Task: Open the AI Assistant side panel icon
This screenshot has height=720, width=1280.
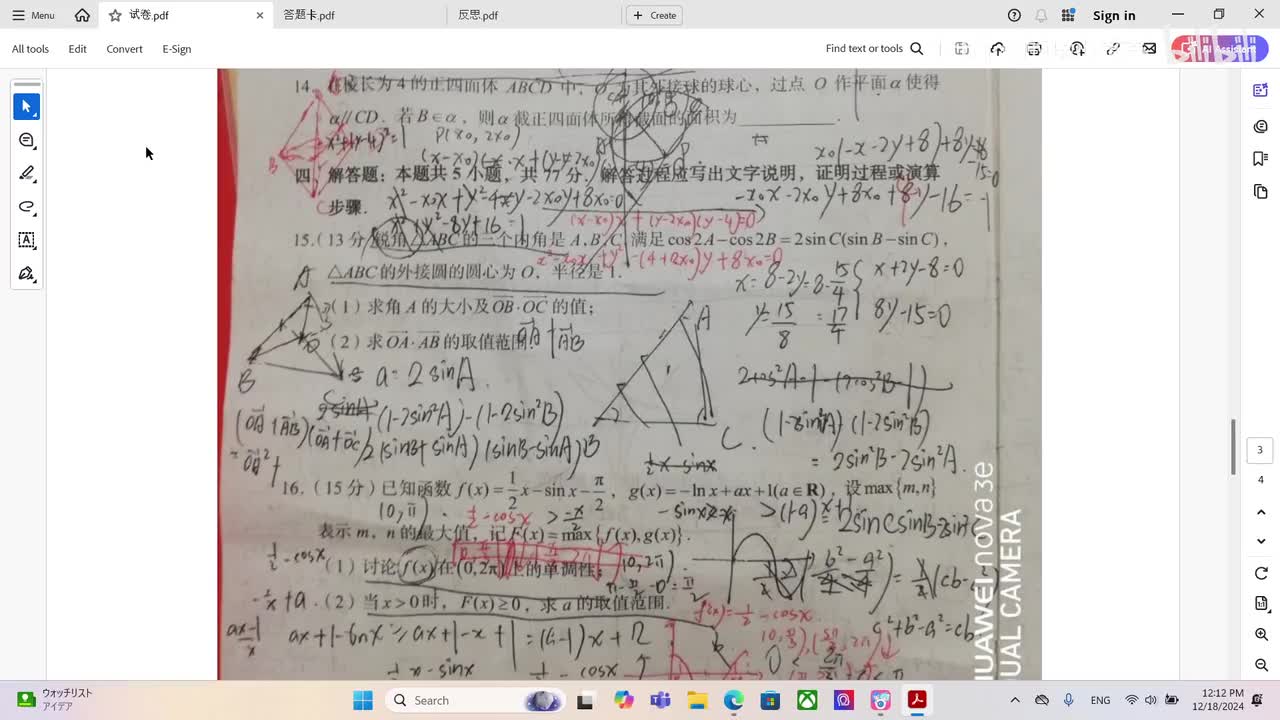Action: [1260, 91]
